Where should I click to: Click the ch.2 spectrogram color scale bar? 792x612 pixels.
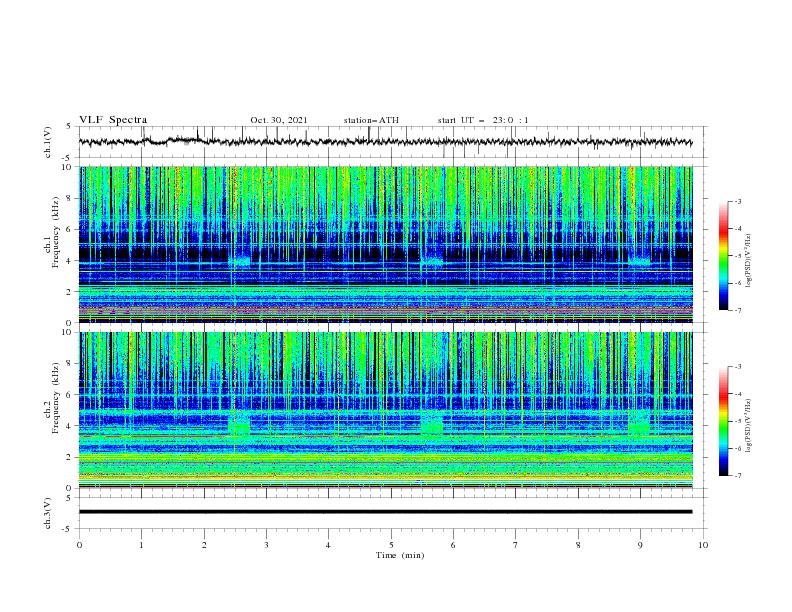[724, 421]
